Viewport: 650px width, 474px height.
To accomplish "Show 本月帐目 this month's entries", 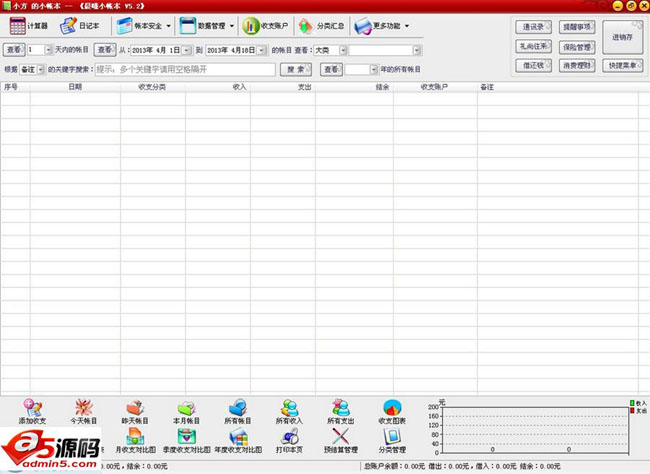I will (x=187, y=411).
